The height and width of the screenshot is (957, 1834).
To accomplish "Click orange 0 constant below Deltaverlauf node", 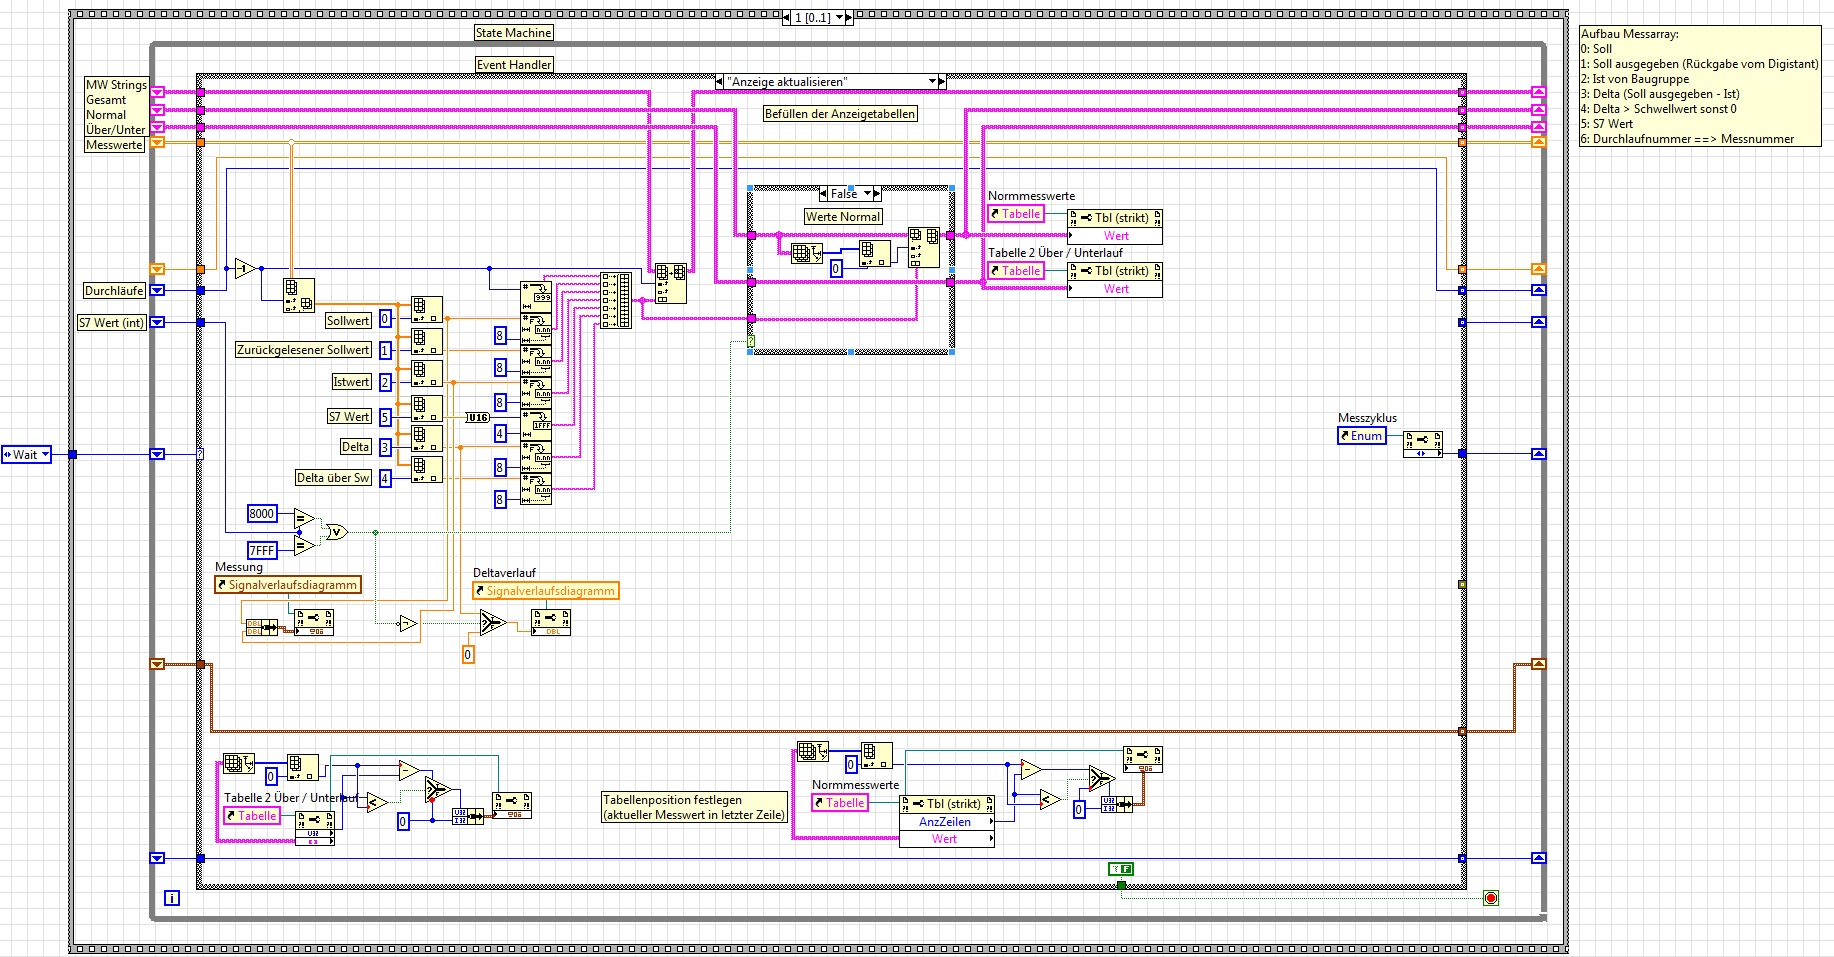I will 467,655.
